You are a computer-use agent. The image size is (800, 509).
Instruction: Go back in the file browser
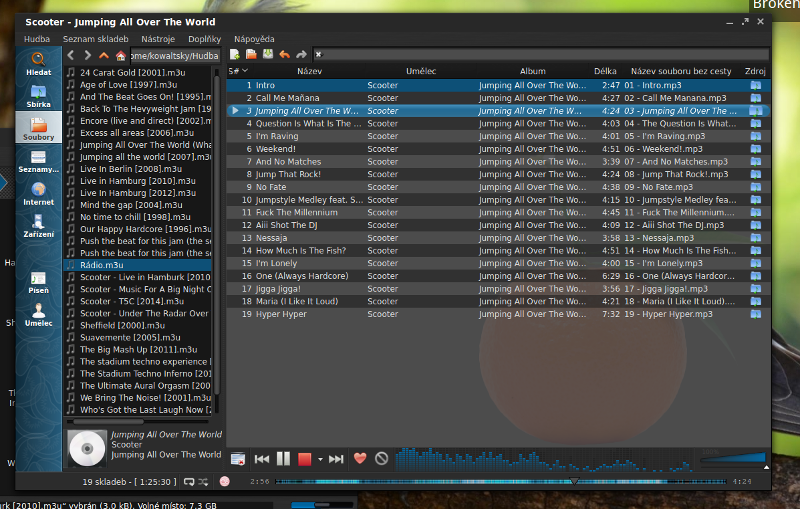coord(71,55)
